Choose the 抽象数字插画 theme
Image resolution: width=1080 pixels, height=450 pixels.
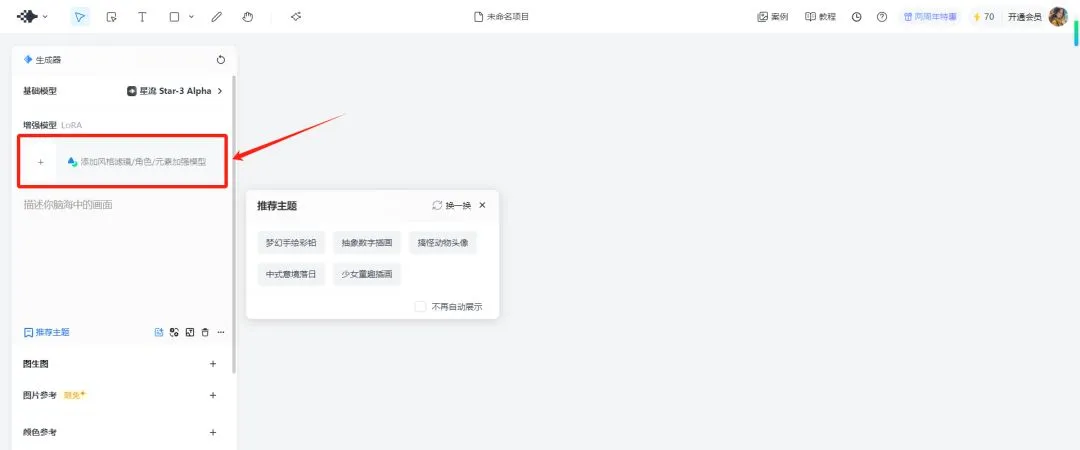pos(366,243)
